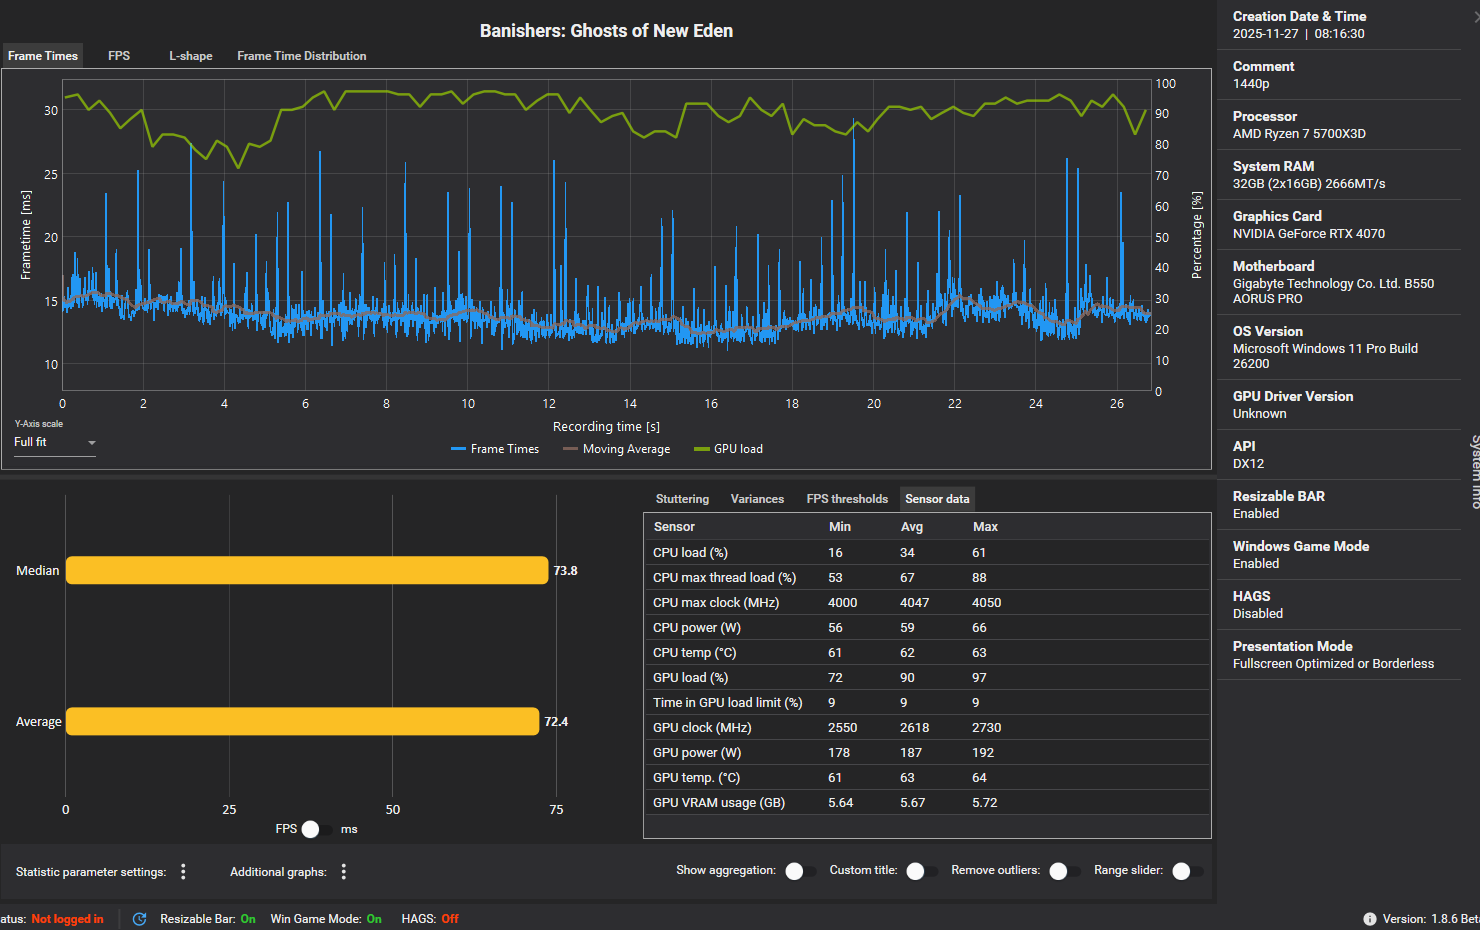The width and height of the screenshot is (1480, 930).
Task: Click the Moving Average legend entry
Action: click(x=616, y=449)
